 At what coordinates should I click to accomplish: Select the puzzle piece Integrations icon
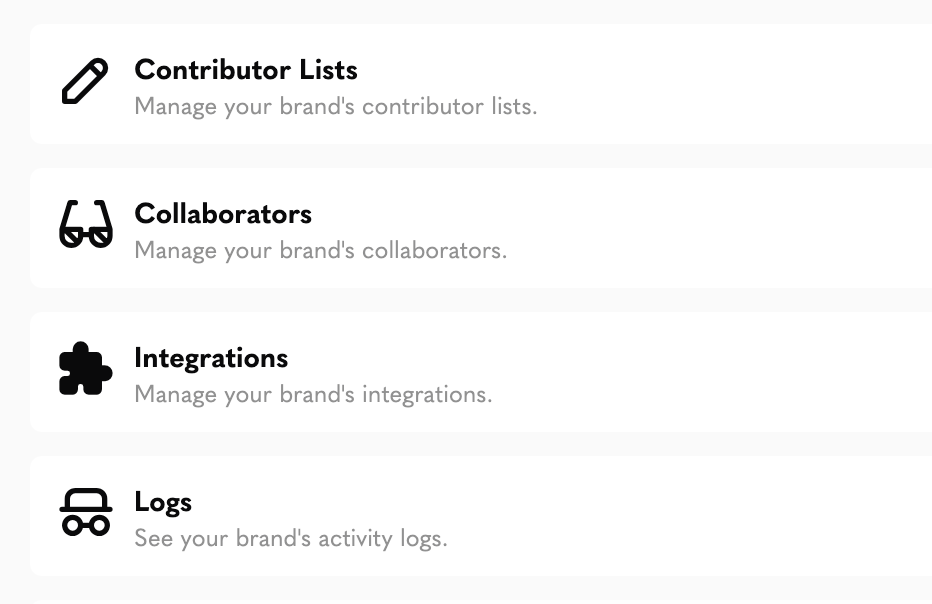(x=86, y=368)
